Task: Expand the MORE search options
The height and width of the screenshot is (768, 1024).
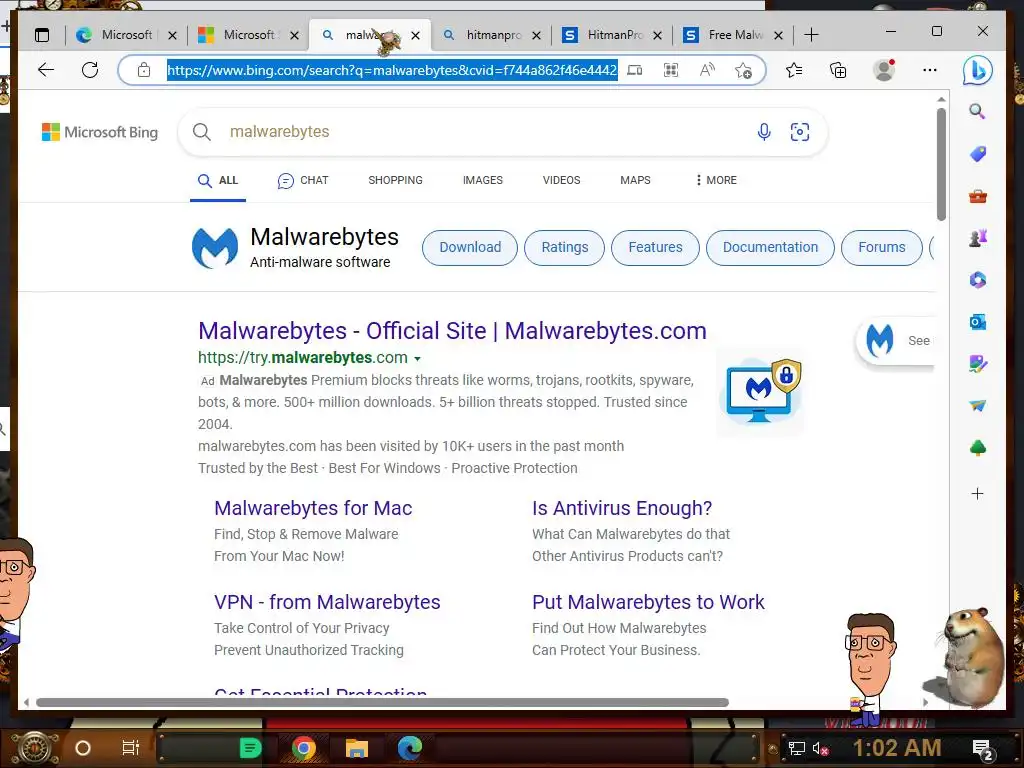Action: pyautogui.click(x=716, y=180)
